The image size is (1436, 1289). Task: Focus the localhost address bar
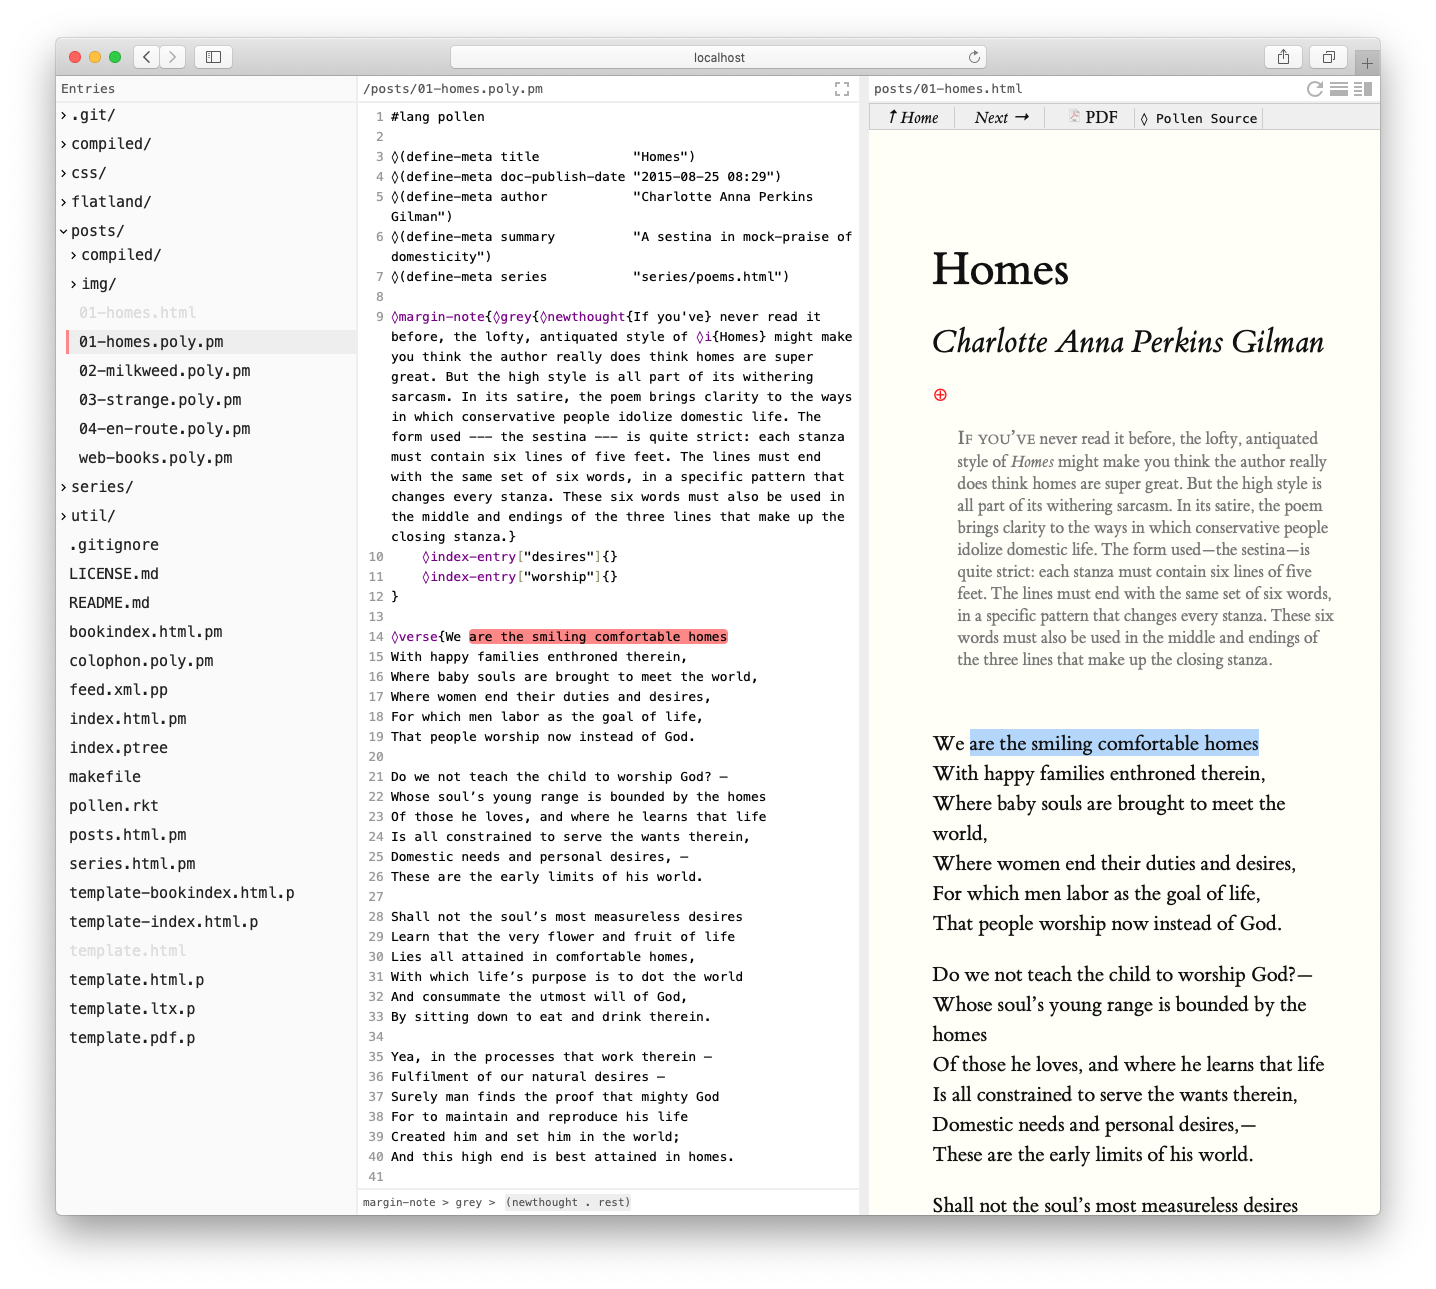719,57
